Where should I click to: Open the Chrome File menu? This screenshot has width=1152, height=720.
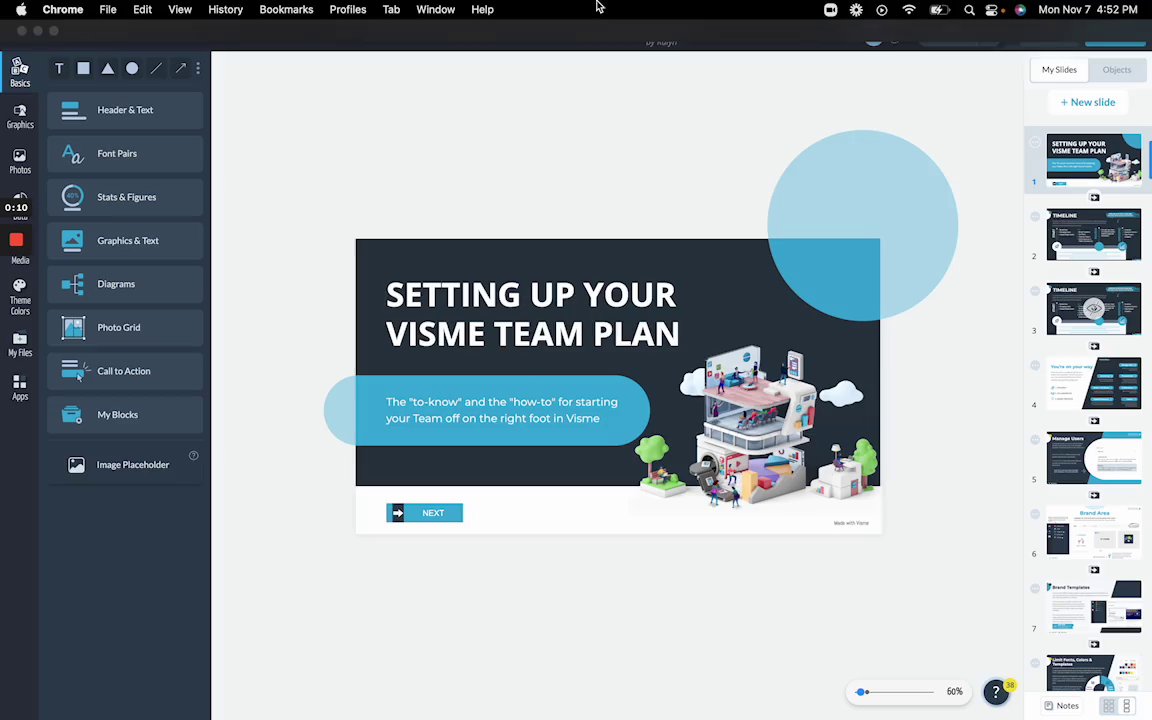point(108,10)
